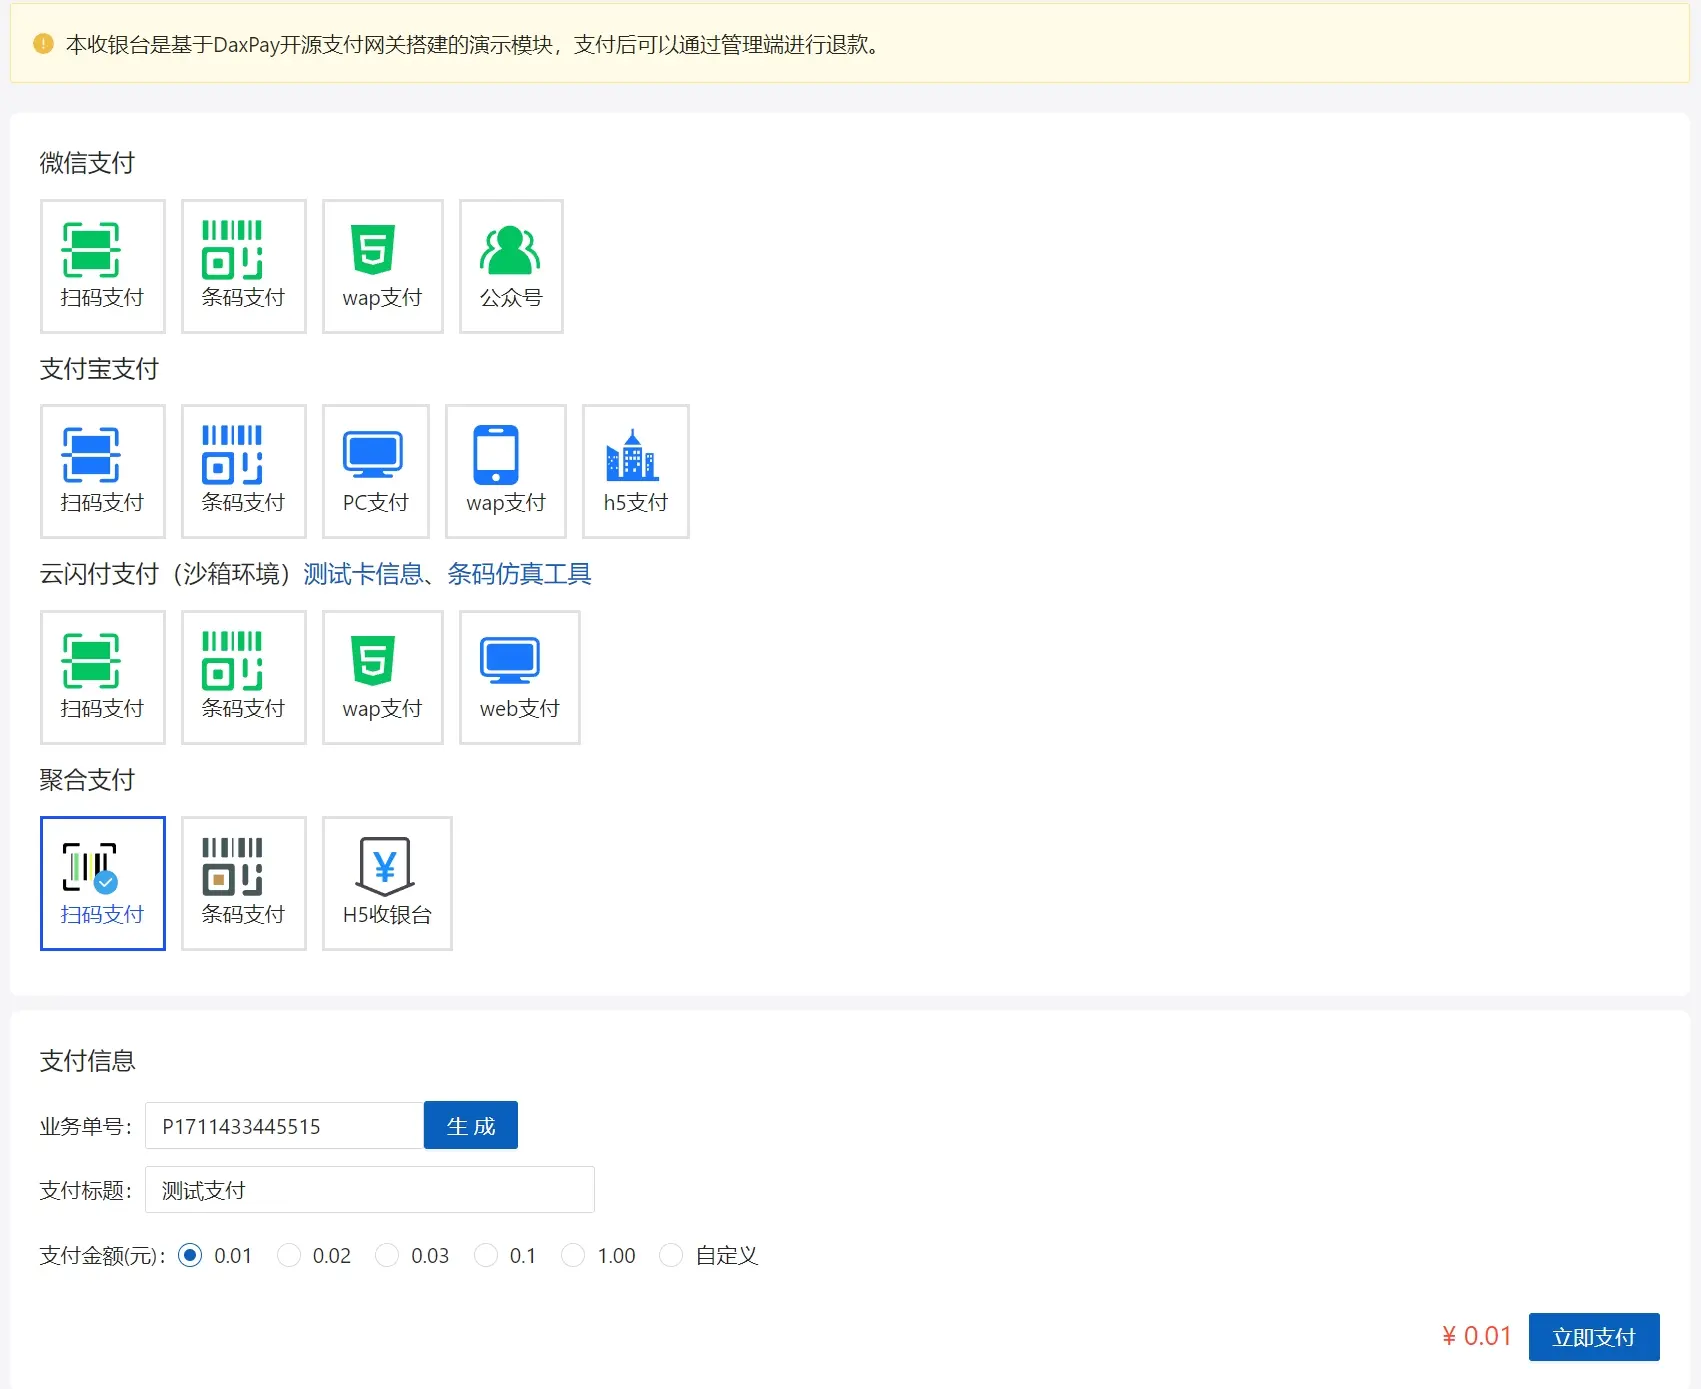Click the 微信支付 section heading
This screenshot has width=1701, height=1389.
point(87,163)
